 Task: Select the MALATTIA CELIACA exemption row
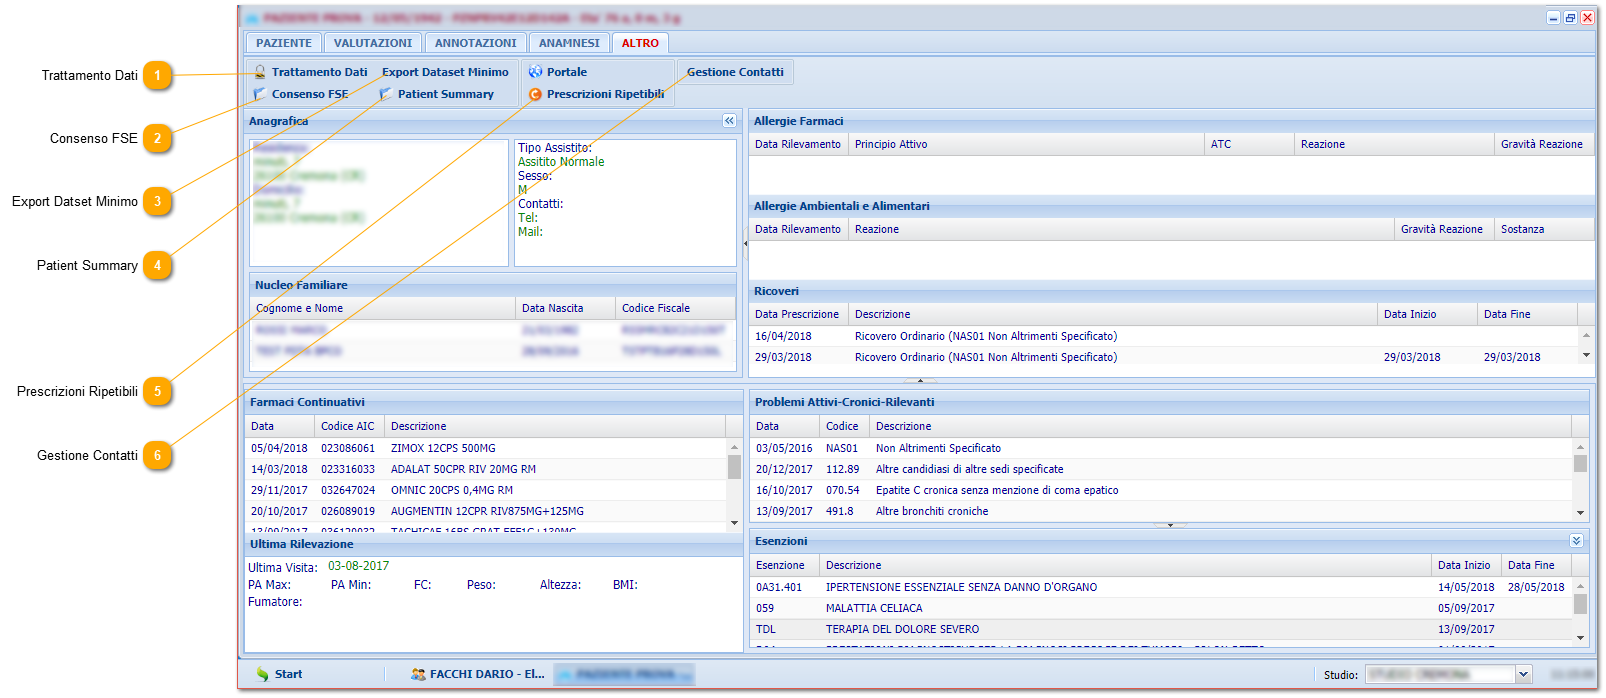pos(1161,608)
